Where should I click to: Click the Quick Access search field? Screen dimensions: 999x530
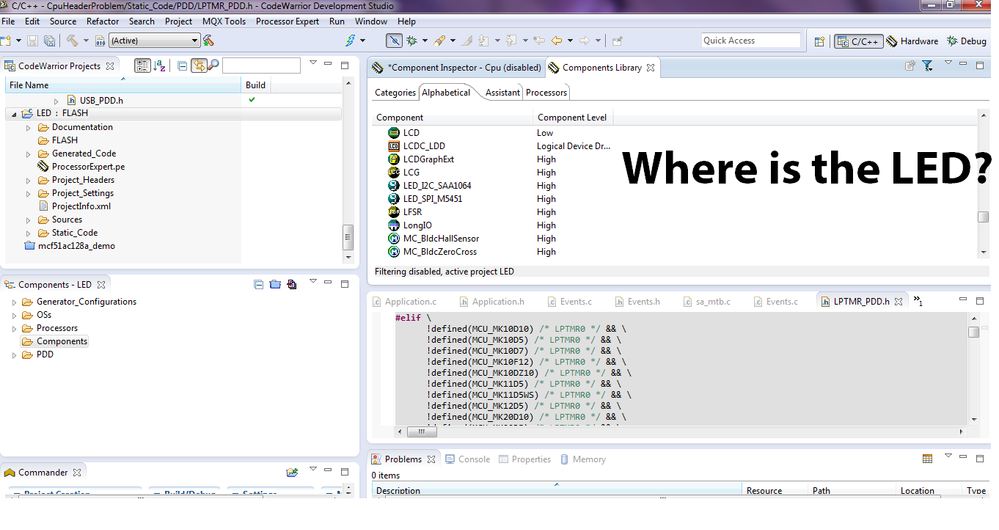coord(750,41)
